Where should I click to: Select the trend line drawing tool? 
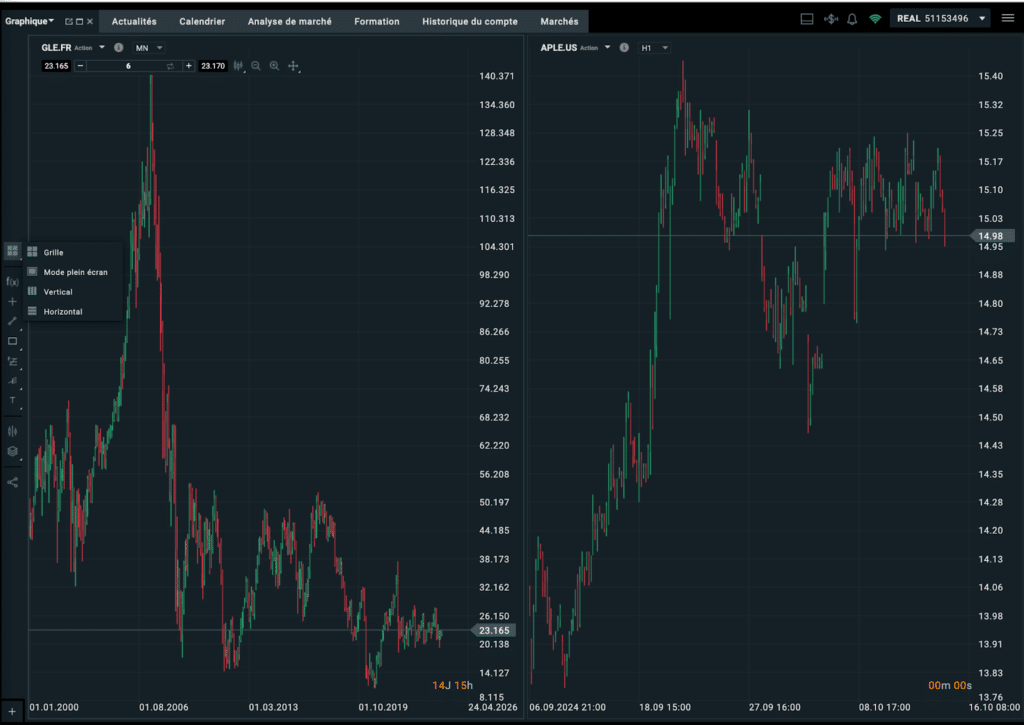[12, 321]
